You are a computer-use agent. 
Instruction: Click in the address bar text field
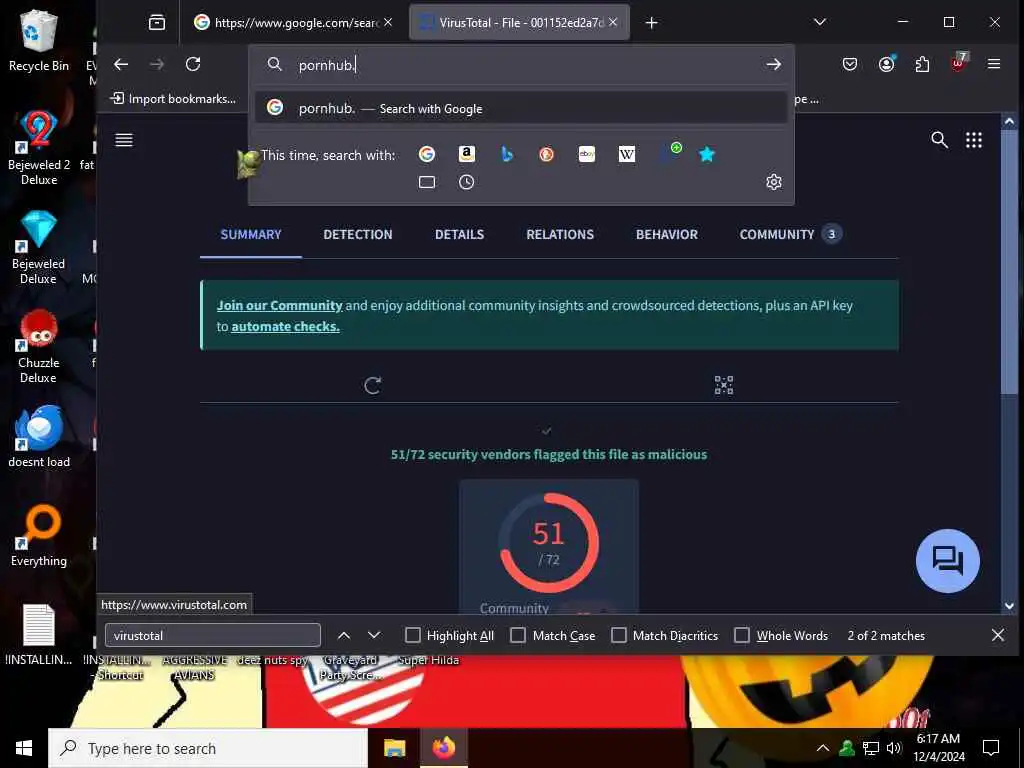pos(521,64)
